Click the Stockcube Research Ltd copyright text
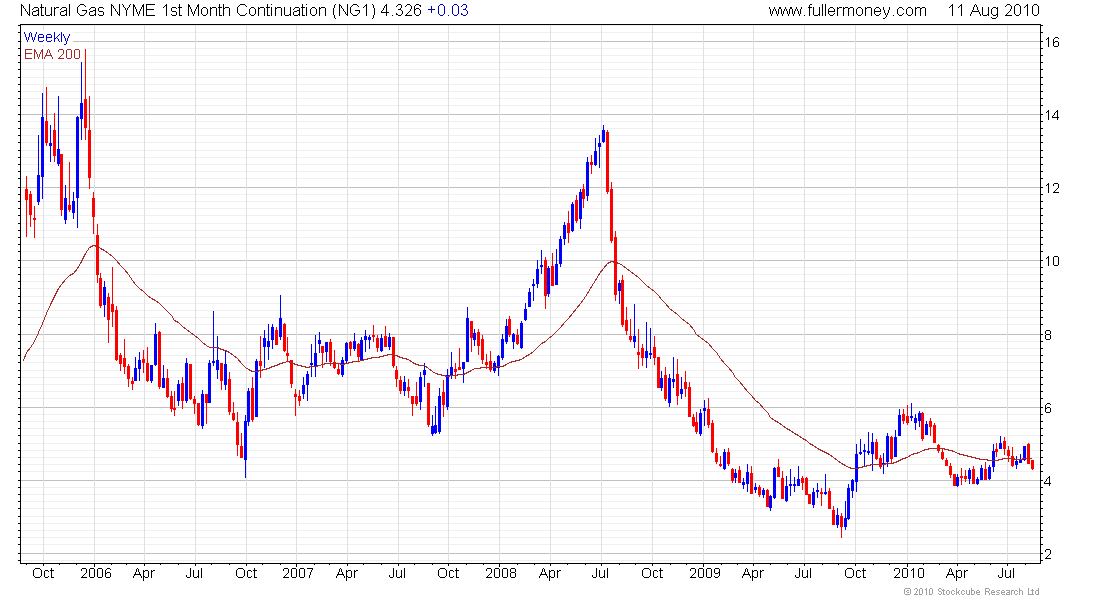 (971, 592)
